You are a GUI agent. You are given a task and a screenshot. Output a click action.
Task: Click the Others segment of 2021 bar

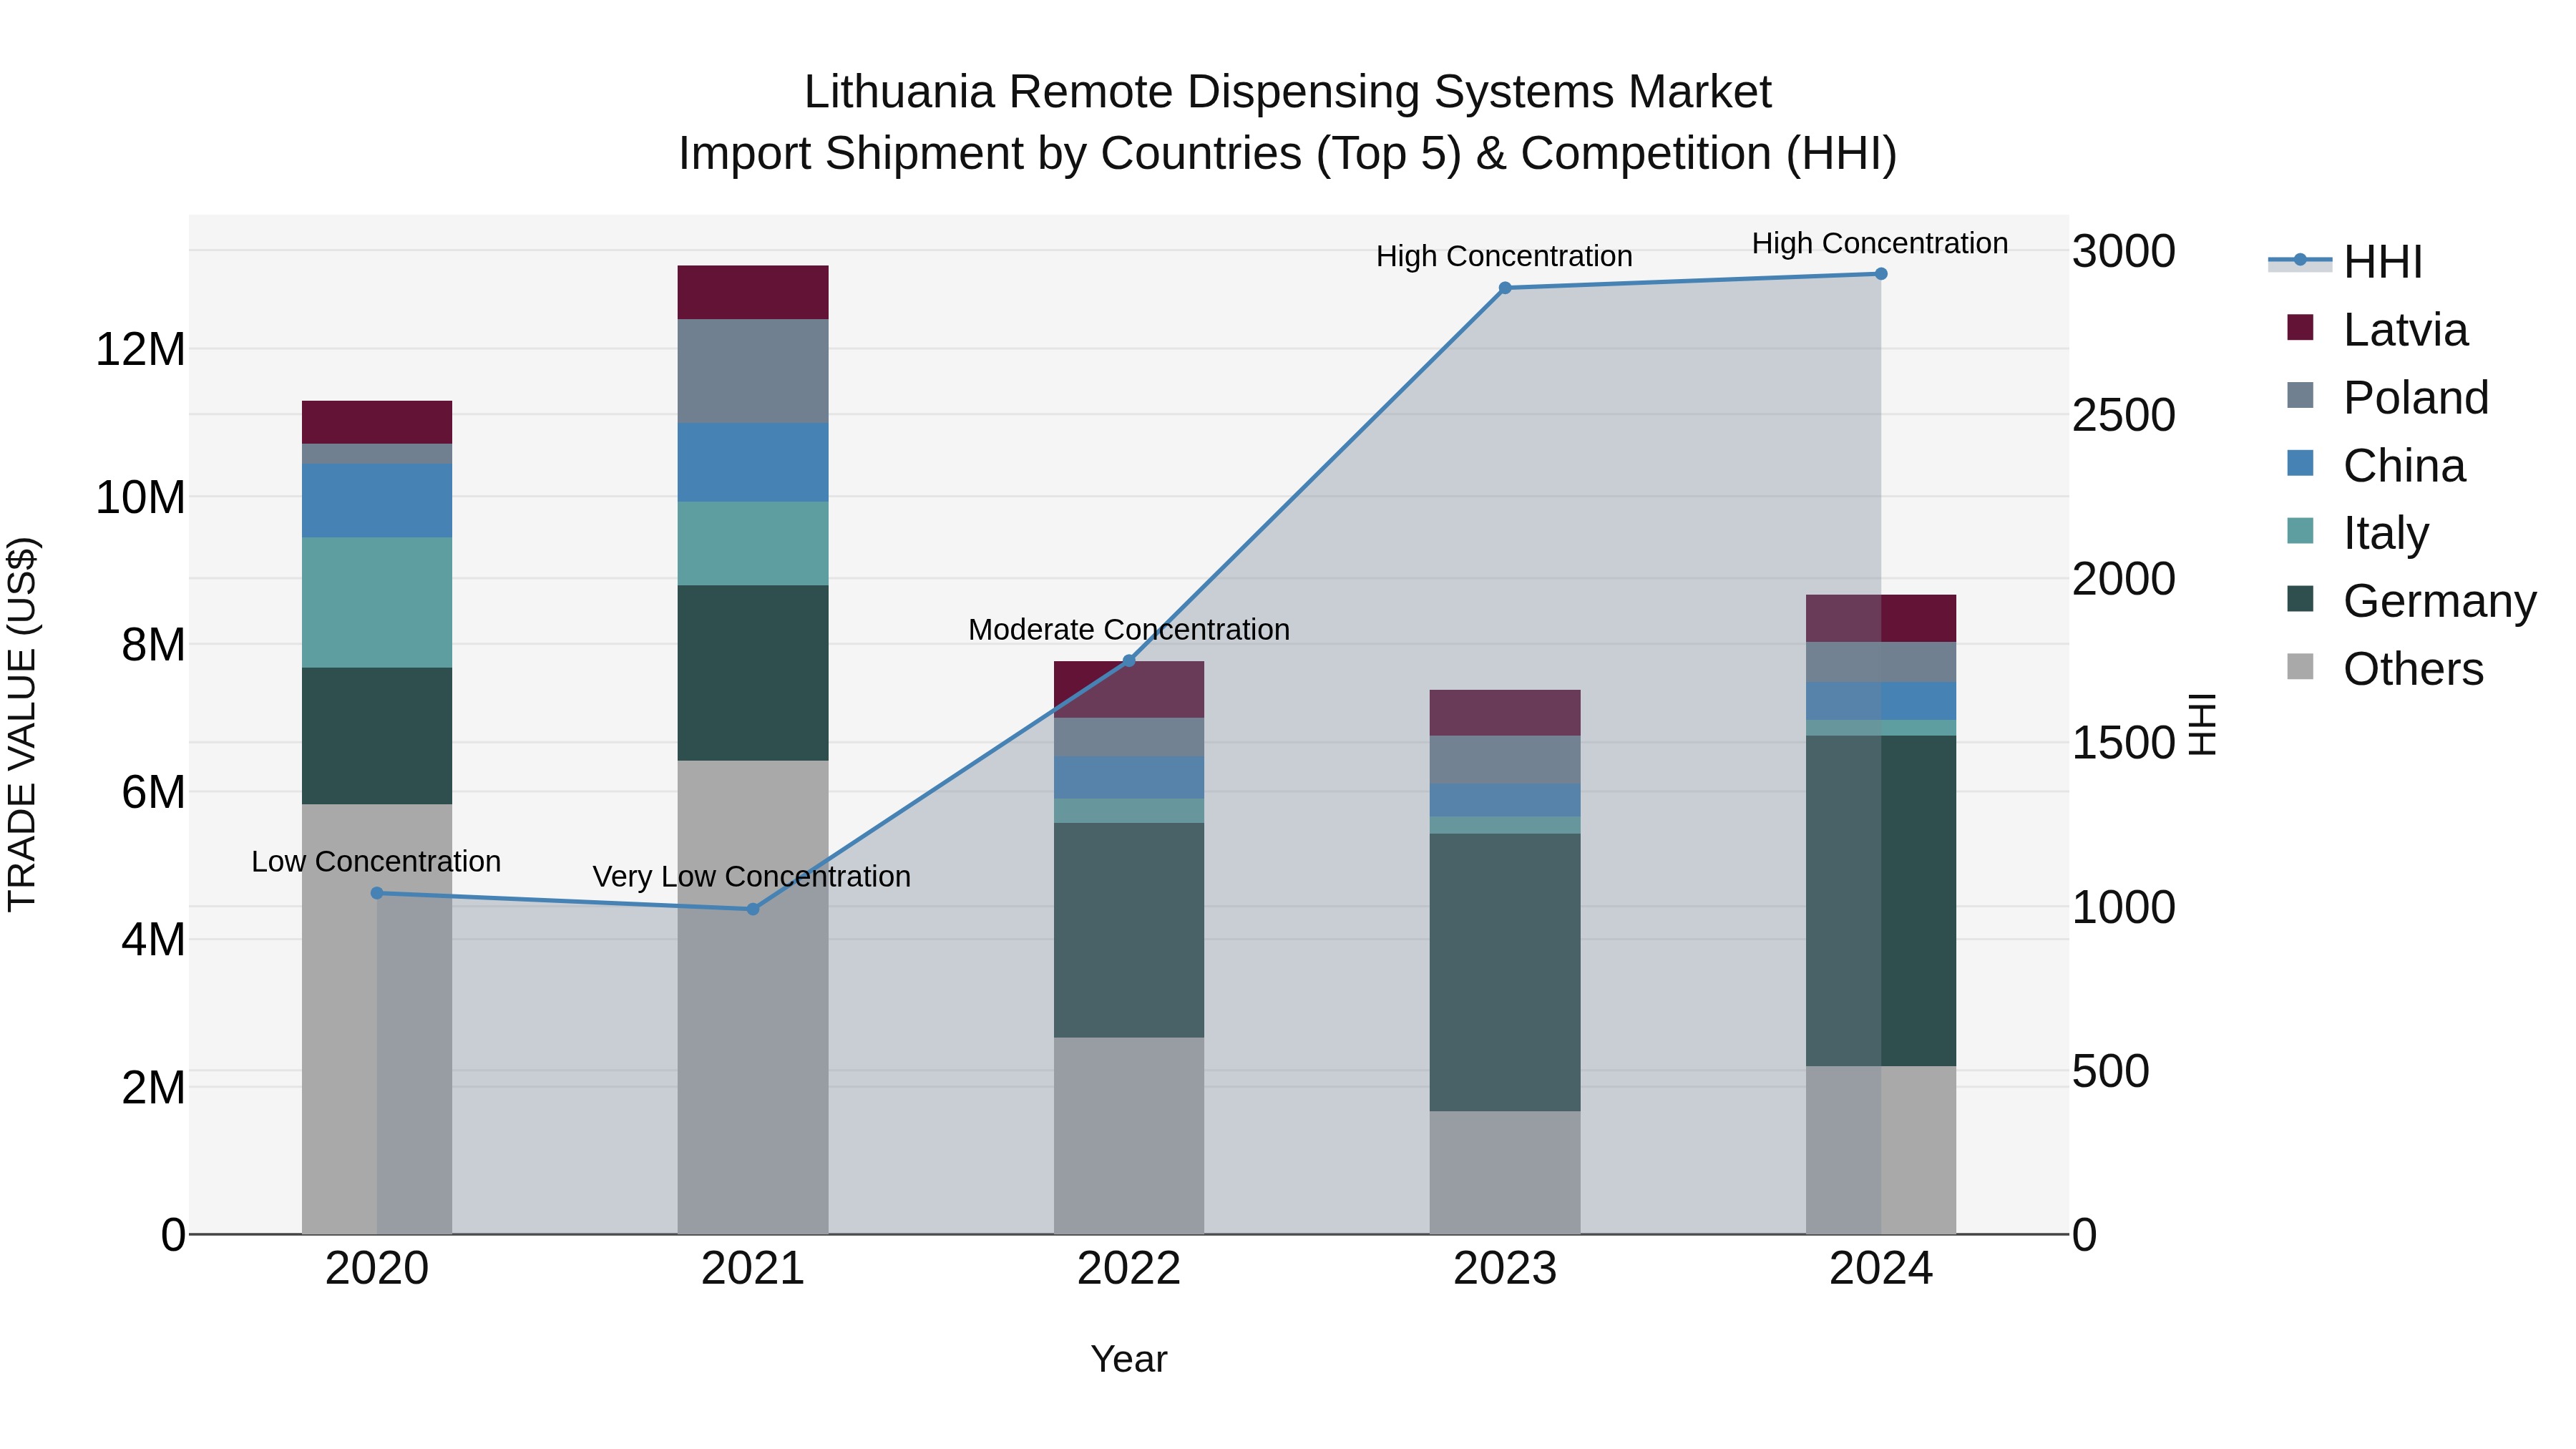pos(753,997)
